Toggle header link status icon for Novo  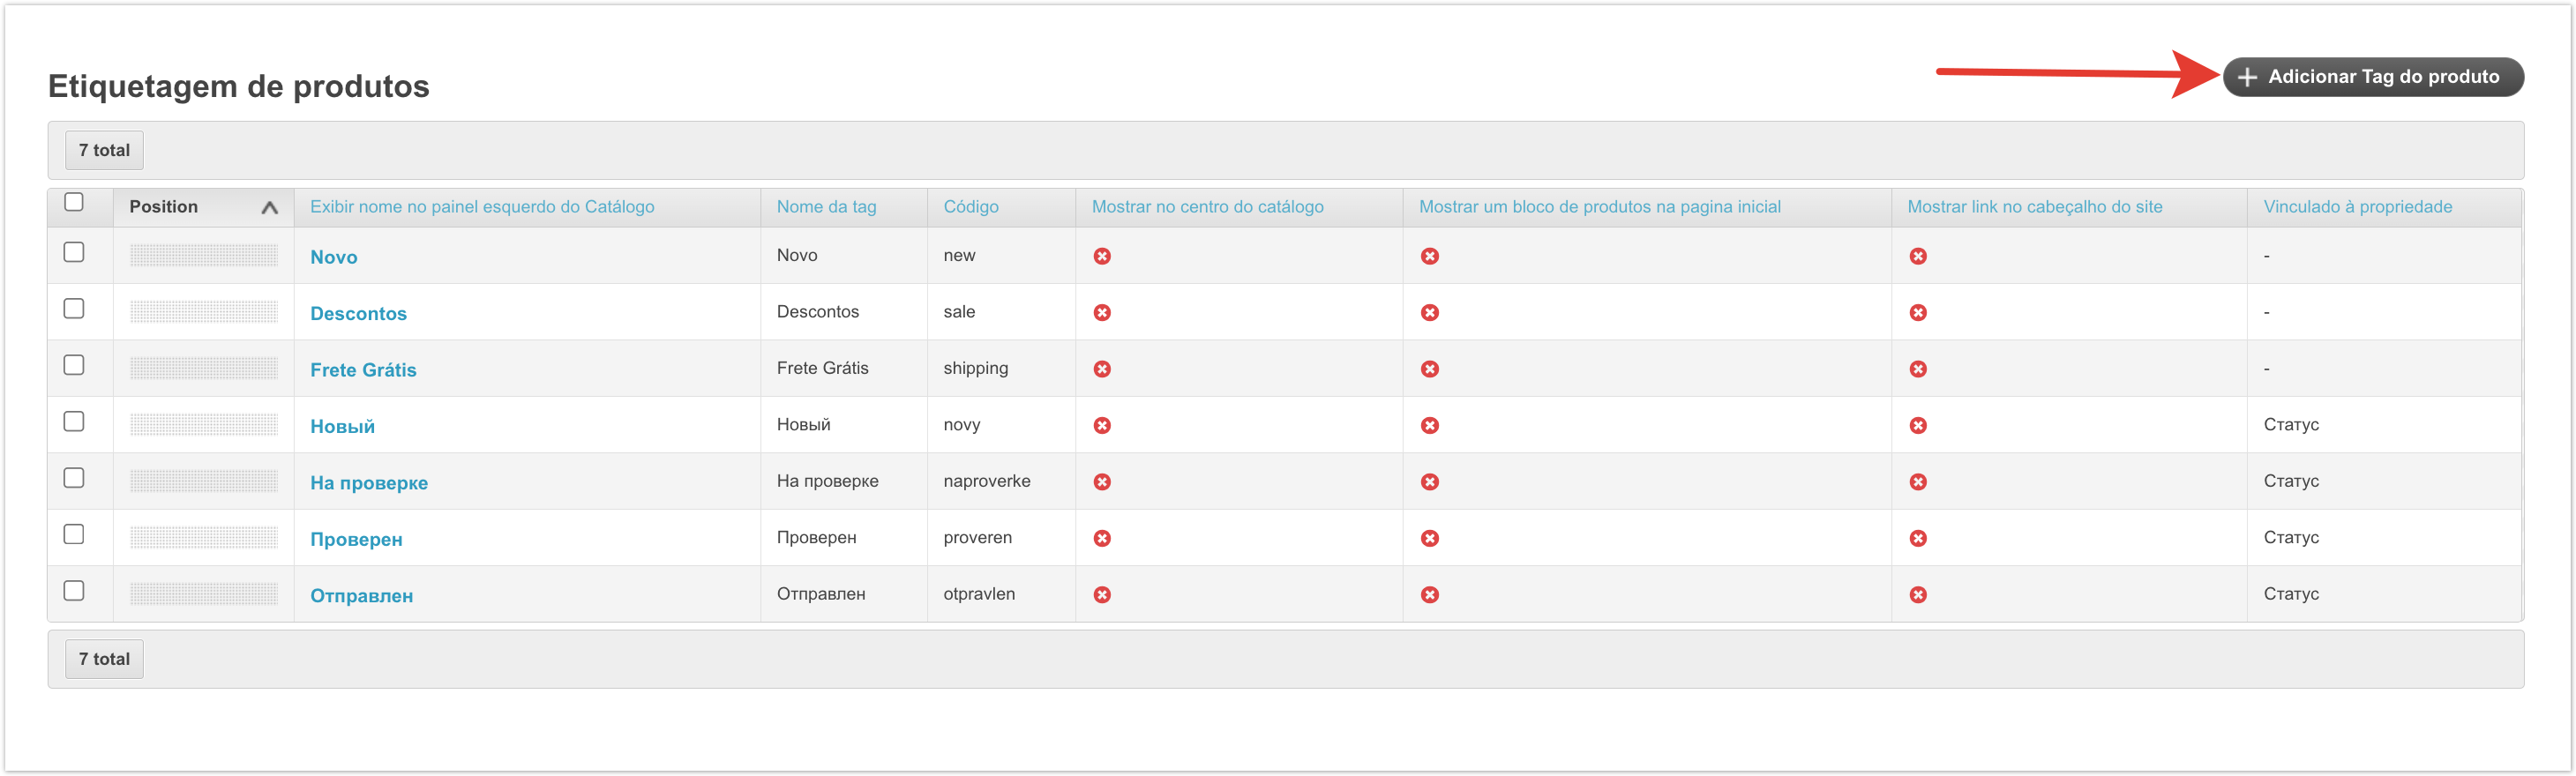pos(1917,256)
